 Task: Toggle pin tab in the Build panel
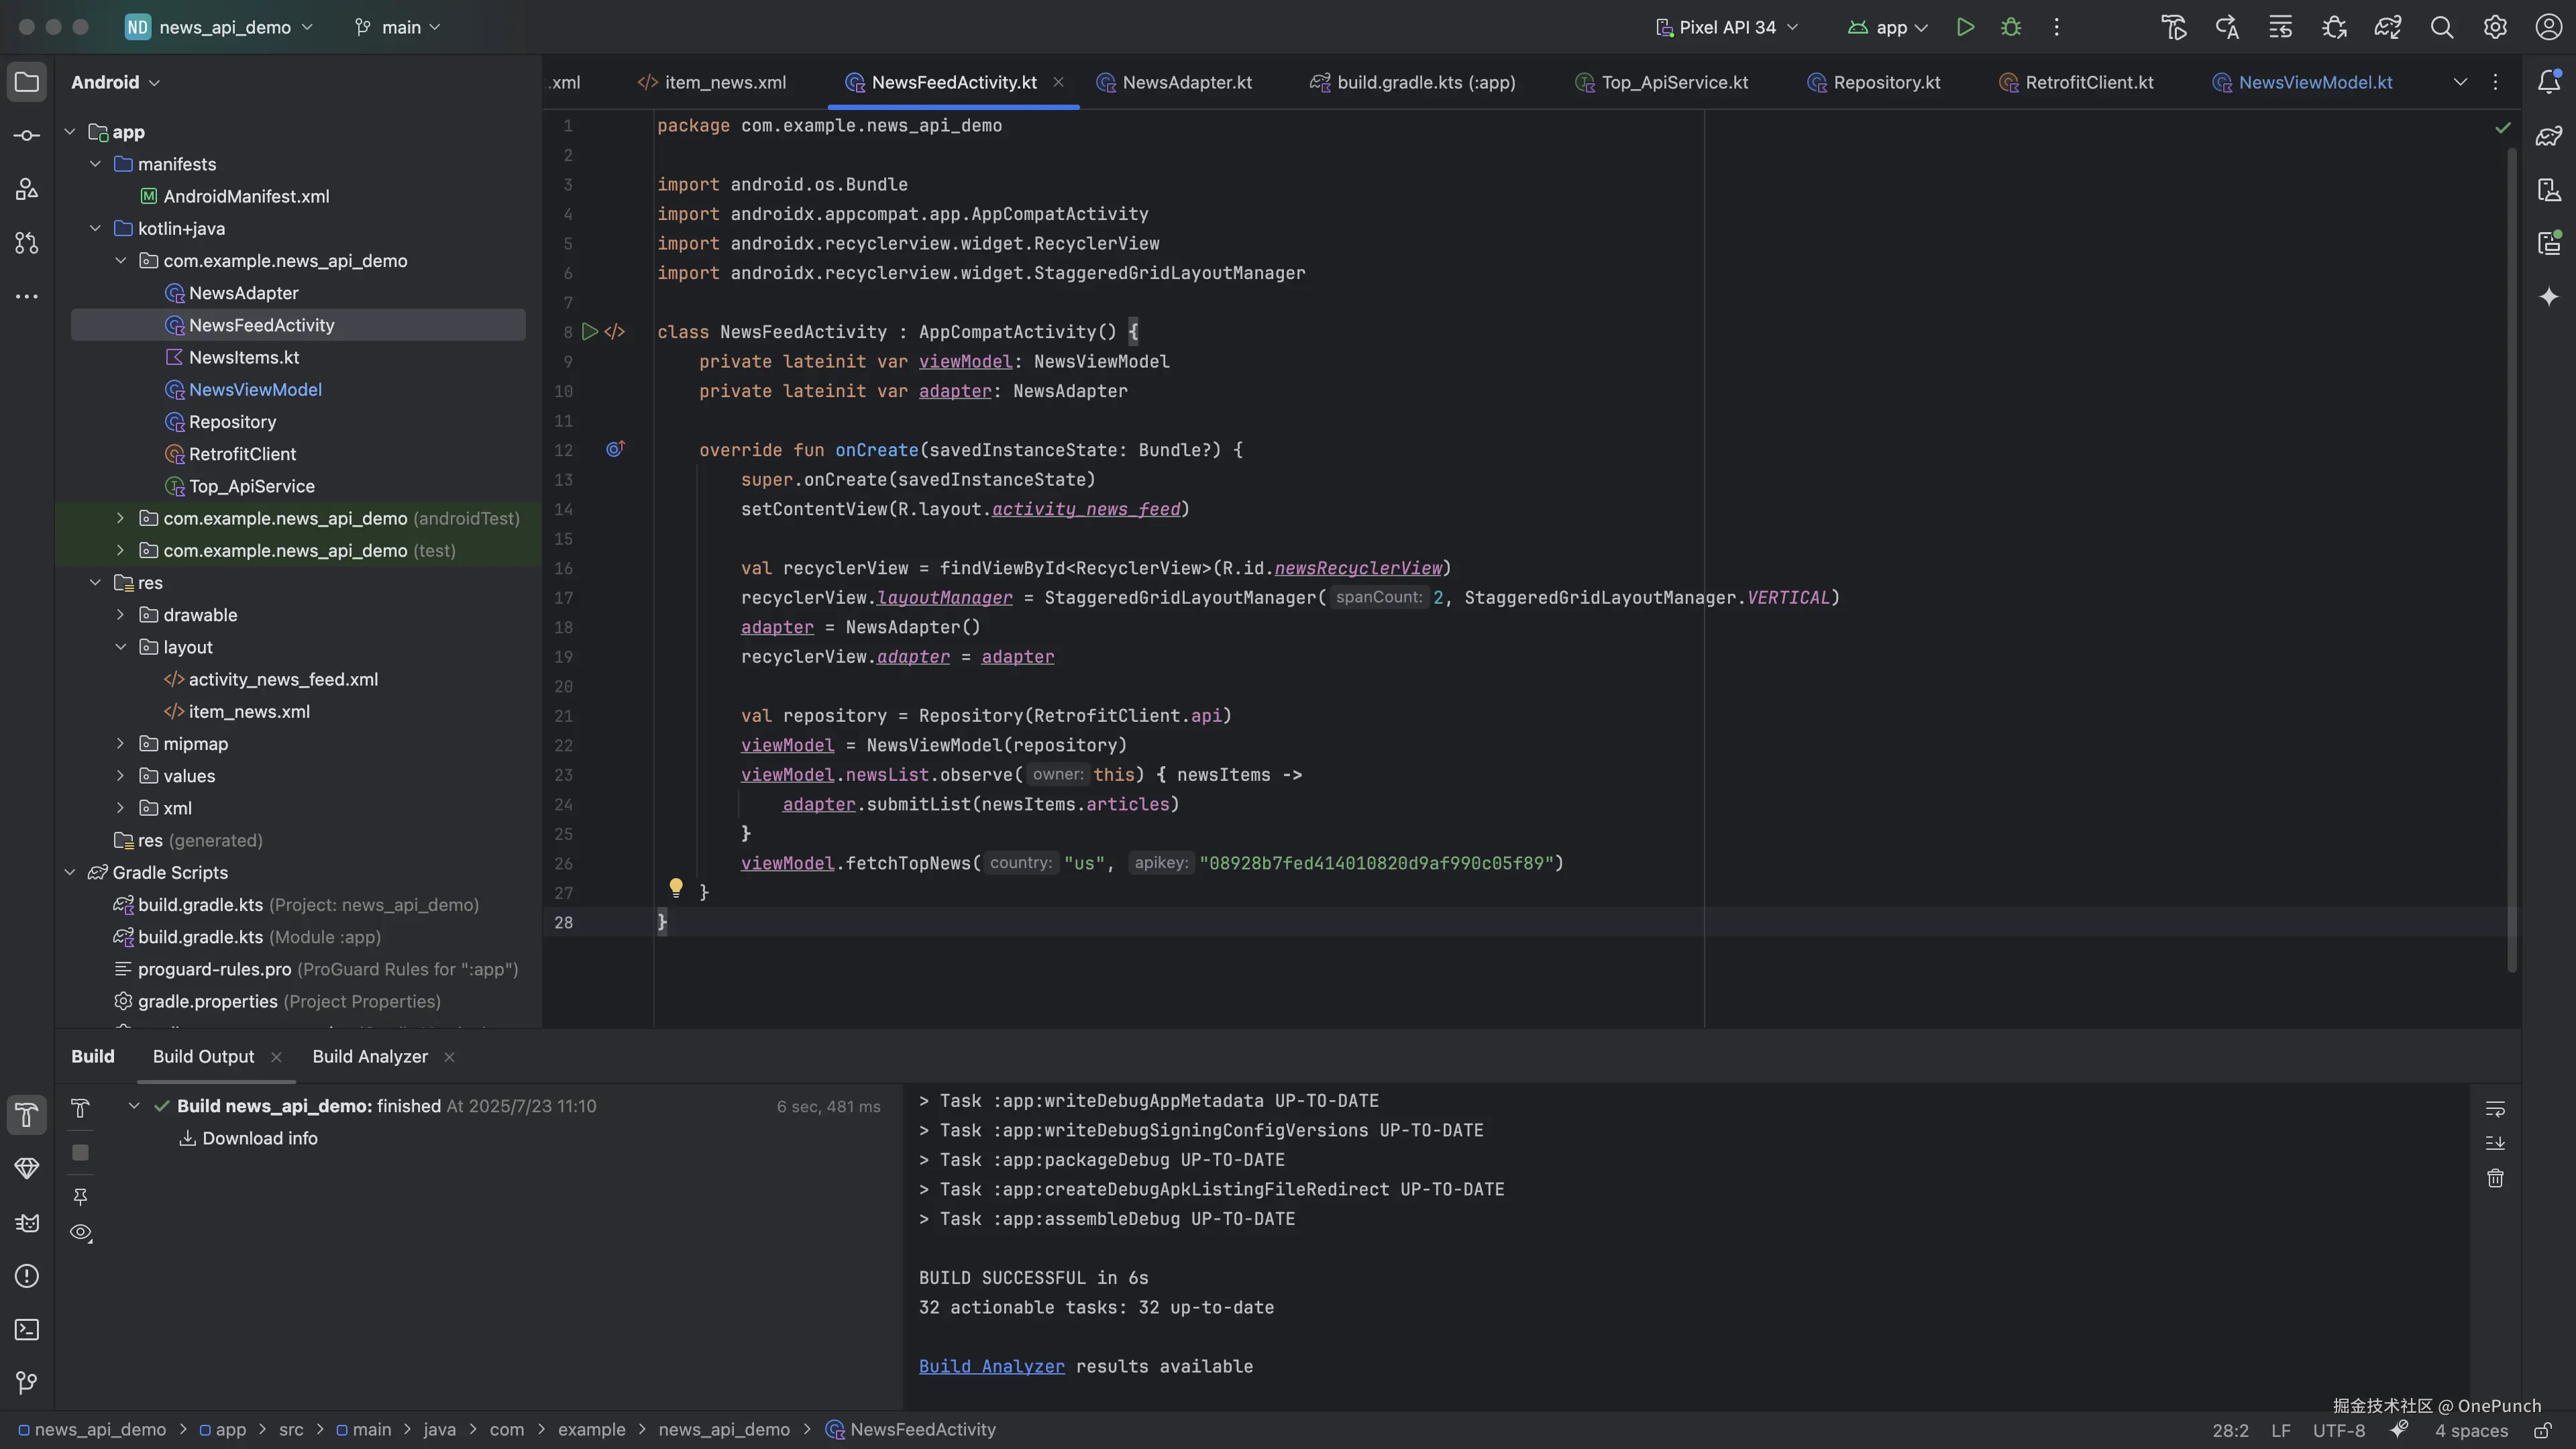point(81,1196)
